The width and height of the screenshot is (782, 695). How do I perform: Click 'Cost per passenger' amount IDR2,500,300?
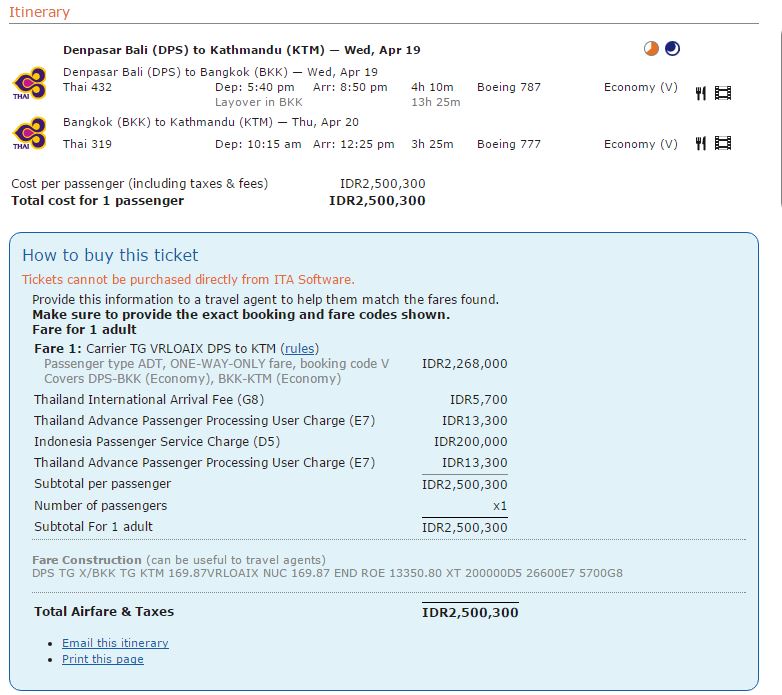[383, 184]
